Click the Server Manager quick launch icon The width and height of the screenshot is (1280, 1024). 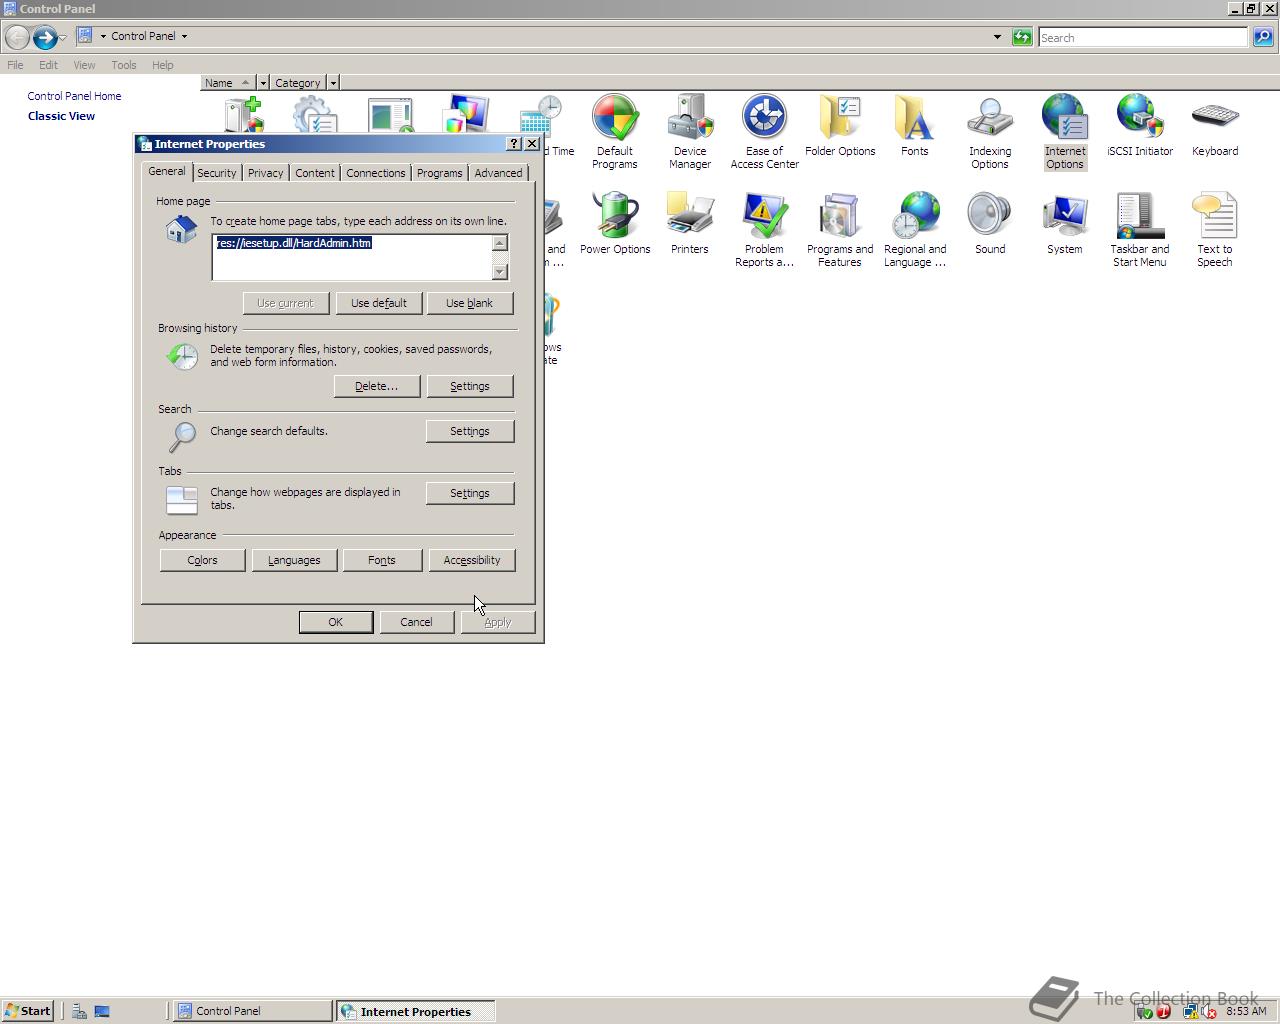78,1011
